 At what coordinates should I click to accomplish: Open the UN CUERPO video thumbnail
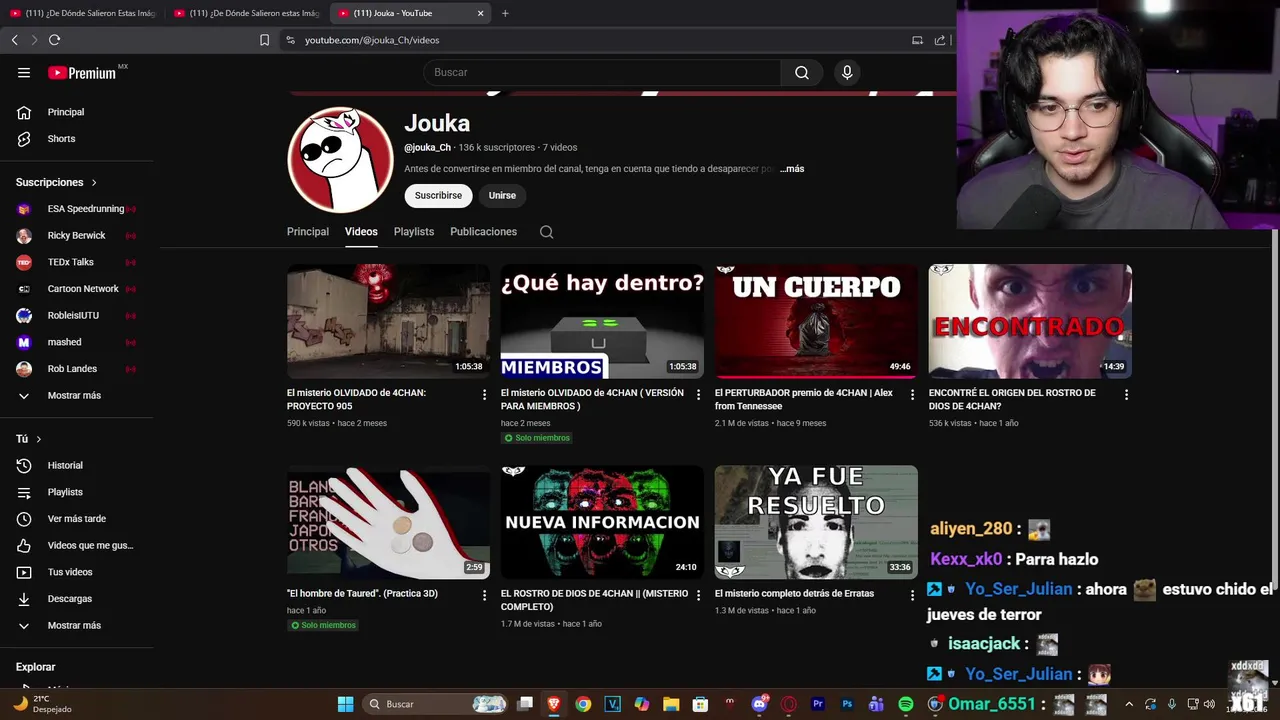tap(816, 321)
